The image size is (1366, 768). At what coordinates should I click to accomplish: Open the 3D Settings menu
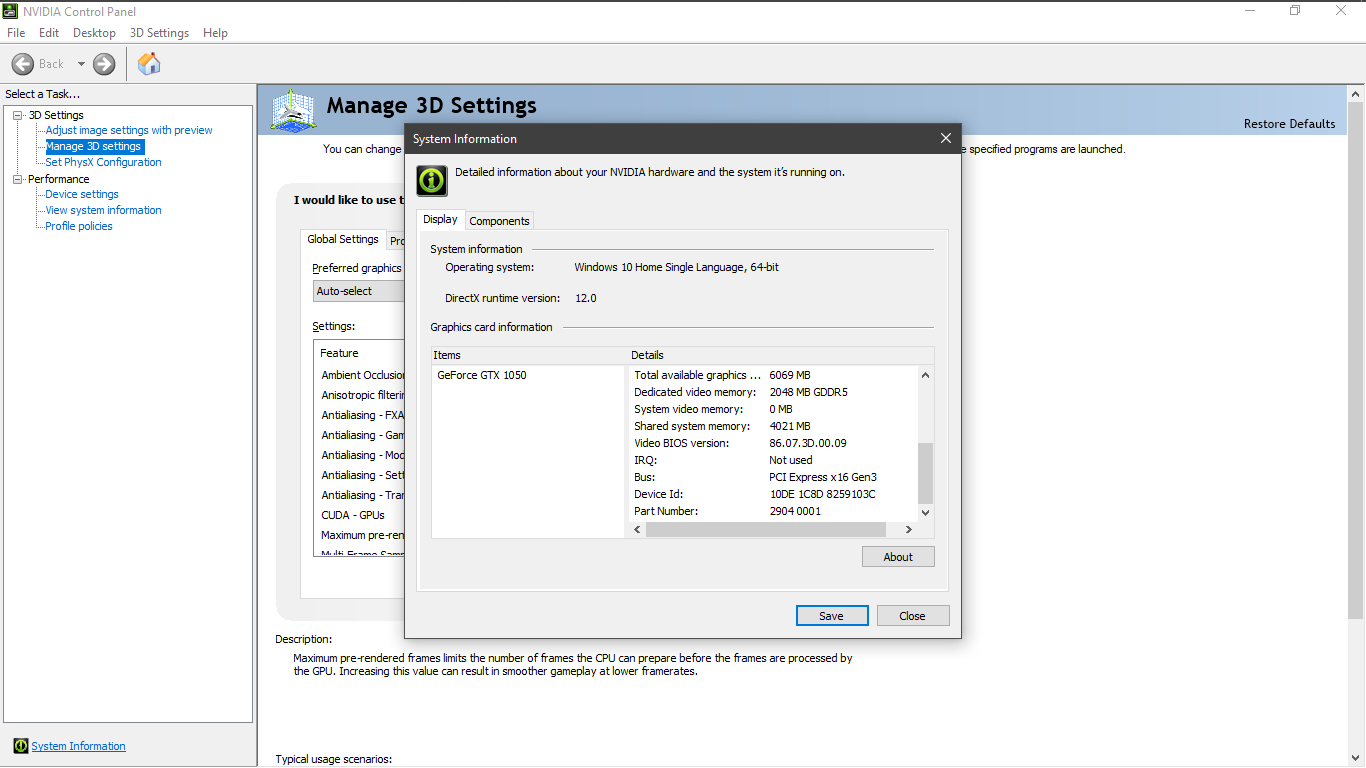point(160,33)
